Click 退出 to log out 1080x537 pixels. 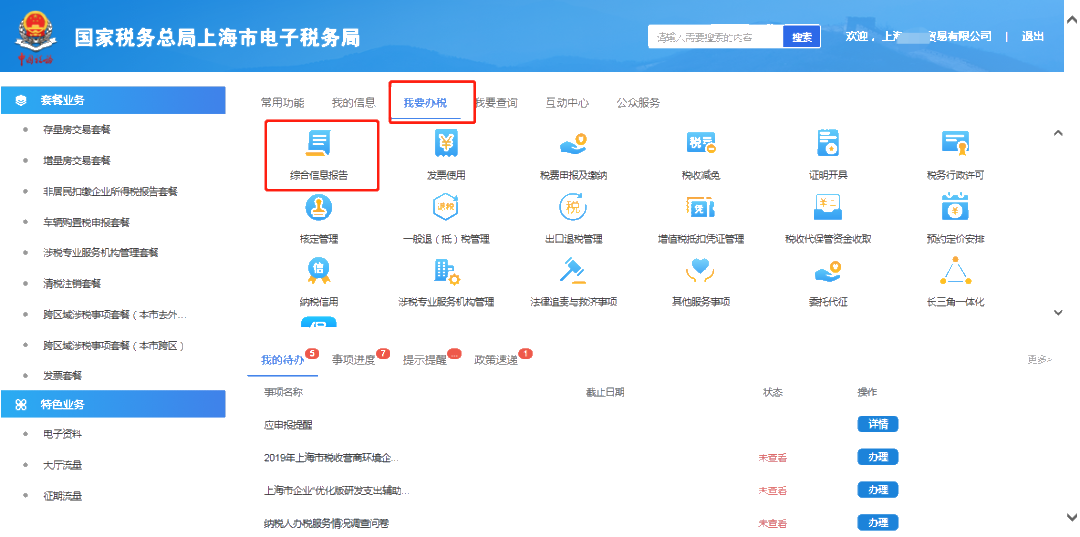(1032, 36)
